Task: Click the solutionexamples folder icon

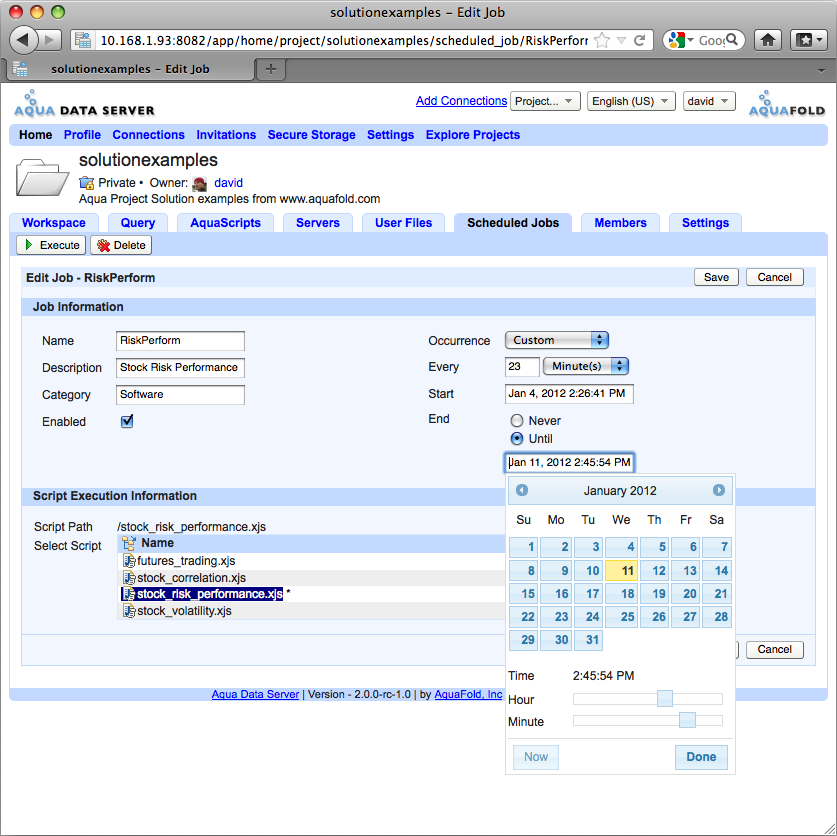Action: [42, 177]
